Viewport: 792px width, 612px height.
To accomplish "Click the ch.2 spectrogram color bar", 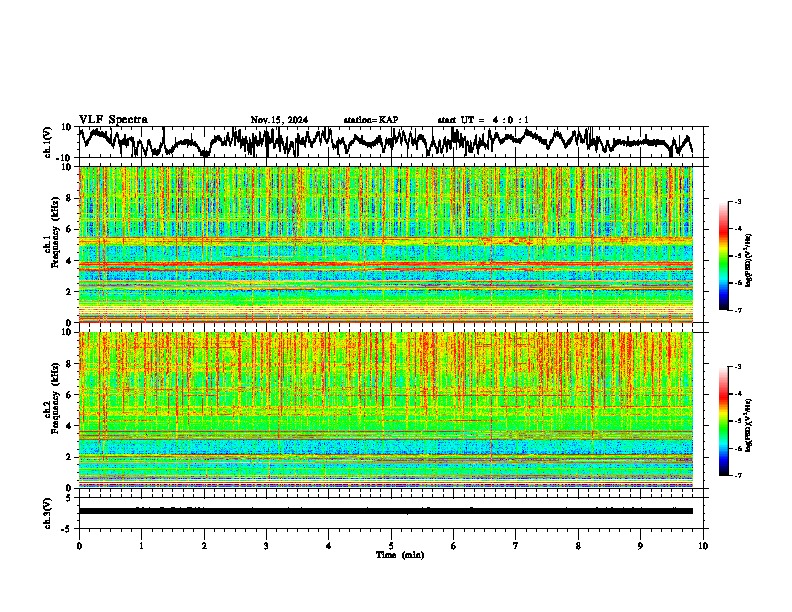I will 723,421.
